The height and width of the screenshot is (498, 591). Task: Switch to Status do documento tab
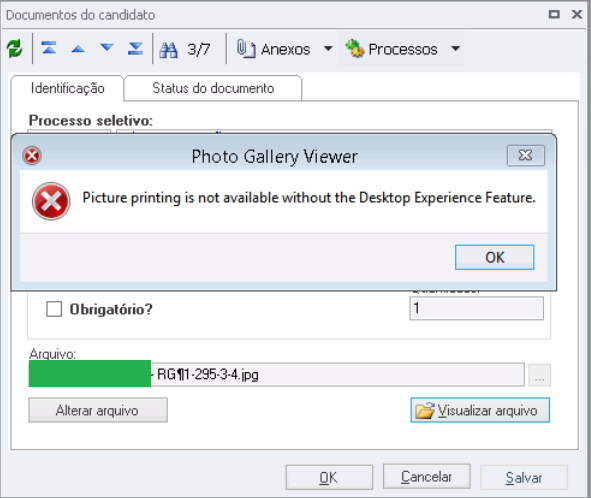pos(213,88)
